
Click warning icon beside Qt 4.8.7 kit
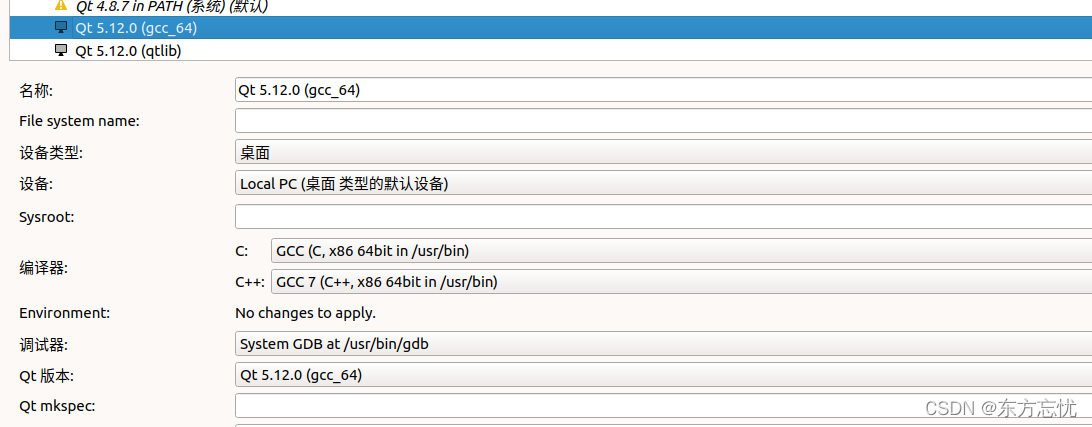61,6
